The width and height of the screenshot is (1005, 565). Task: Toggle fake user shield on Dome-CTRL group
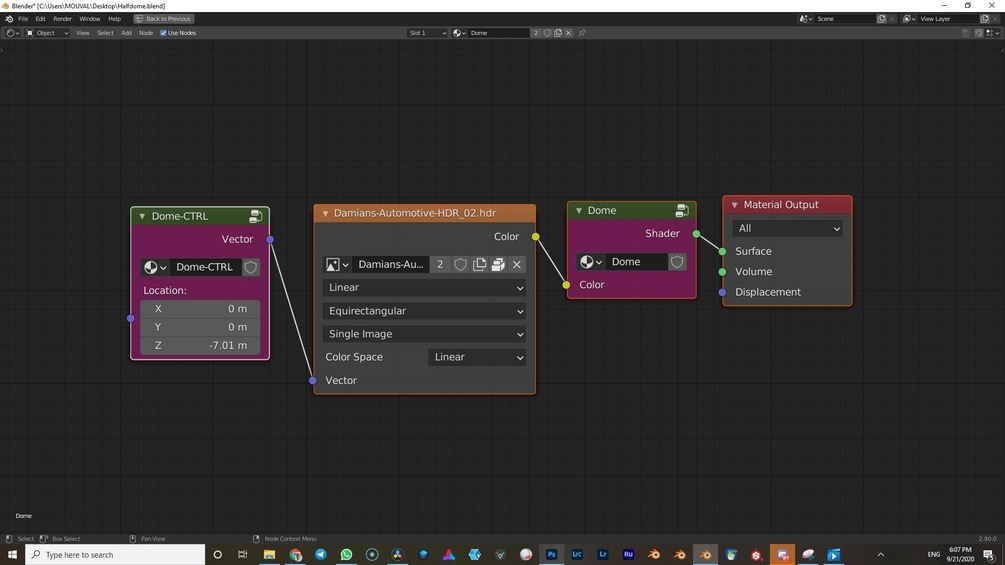[251, 267]
